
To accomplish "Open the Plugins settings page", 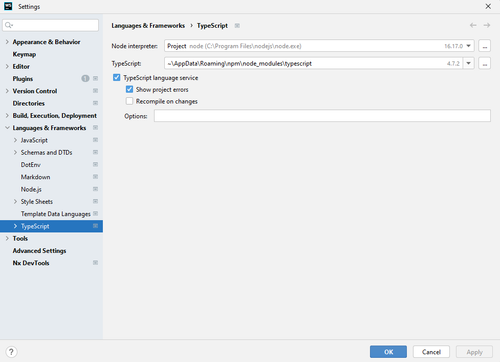I will 23,79.
